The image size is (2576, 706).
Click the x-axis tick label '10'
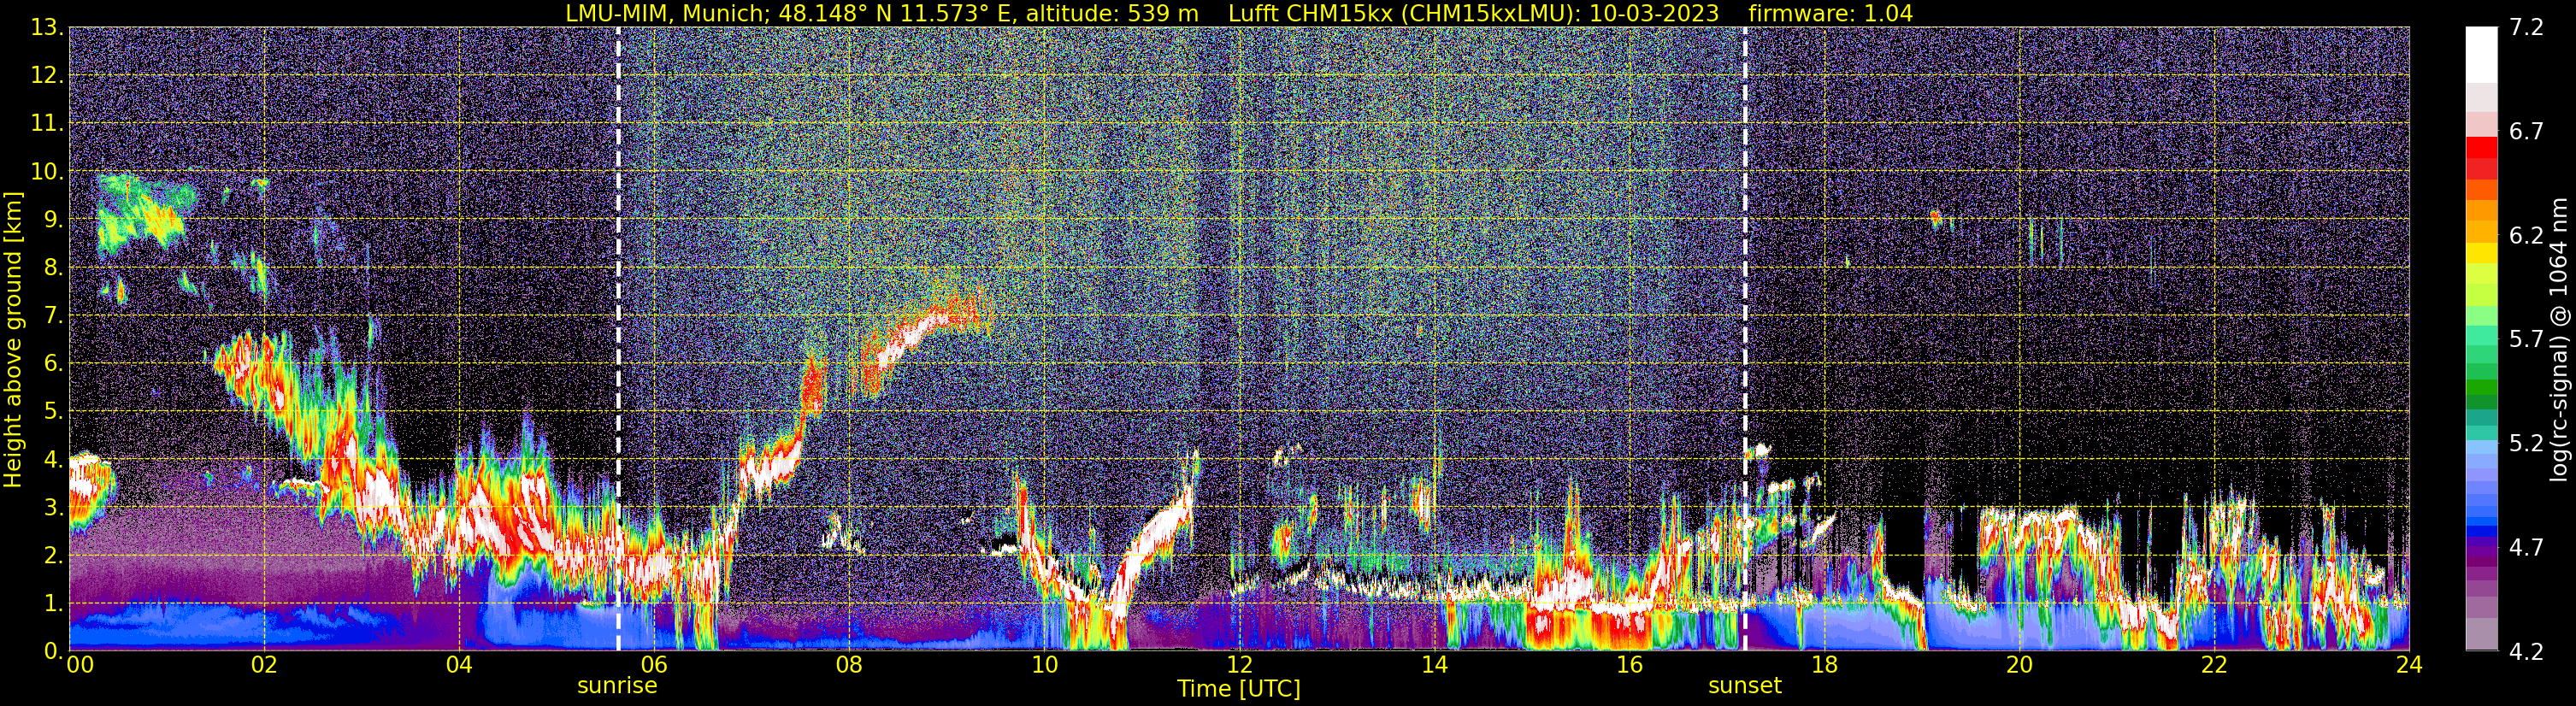click(x=1044, y=665)
